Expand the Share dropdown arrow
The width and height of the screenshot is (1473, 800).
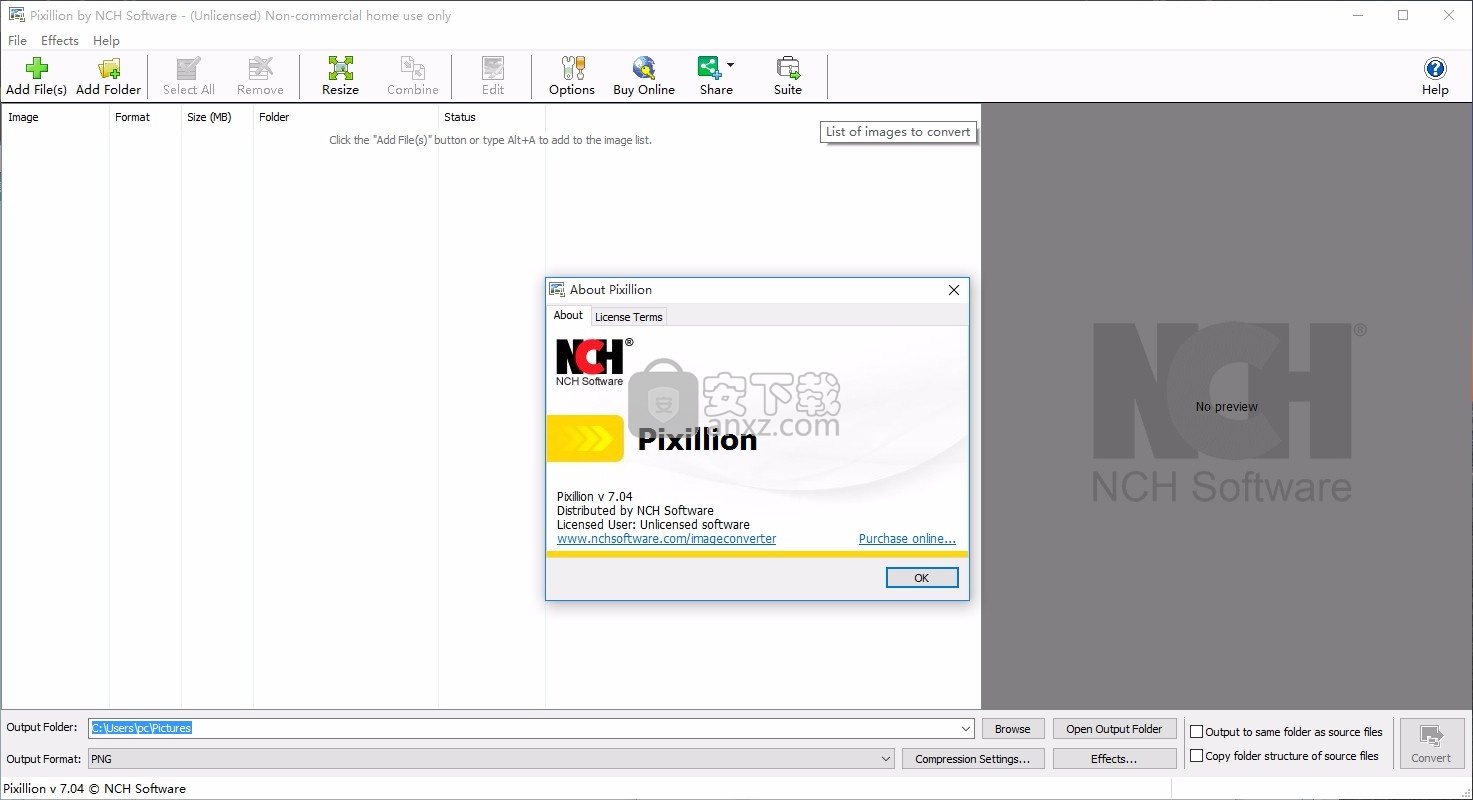(730, 66)
